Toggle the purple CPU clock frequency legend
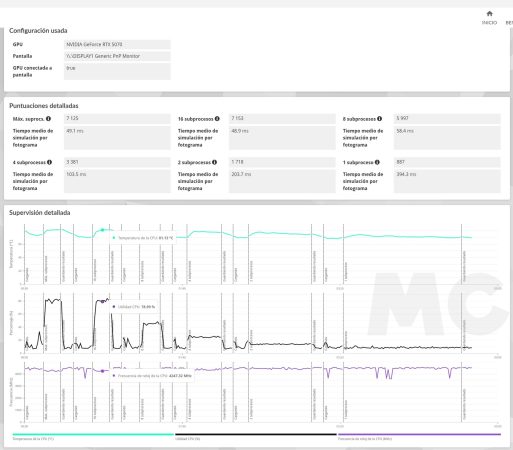 pos(419,434)
